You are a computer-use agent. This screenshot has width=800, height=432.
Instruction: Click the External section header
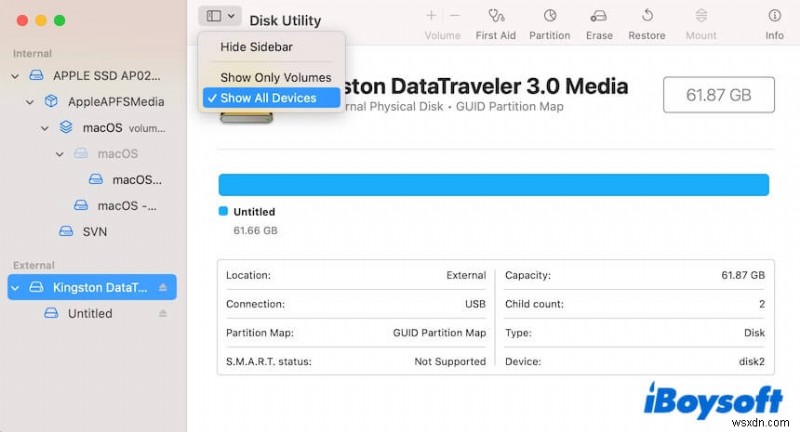click(34, 265)
